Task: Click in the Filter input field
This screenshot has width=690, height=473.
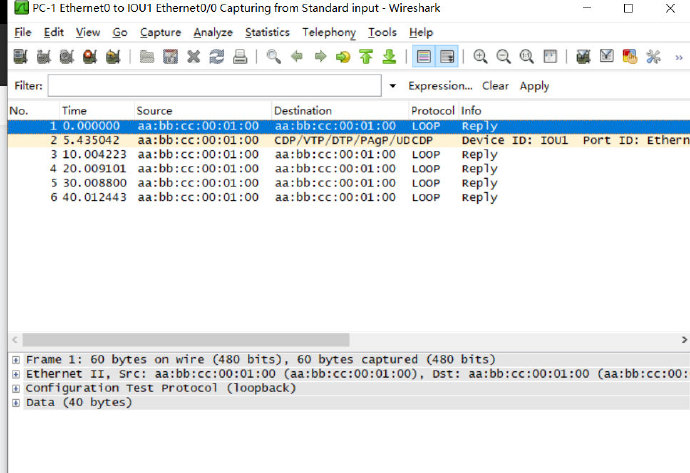Action: point(215,85)
